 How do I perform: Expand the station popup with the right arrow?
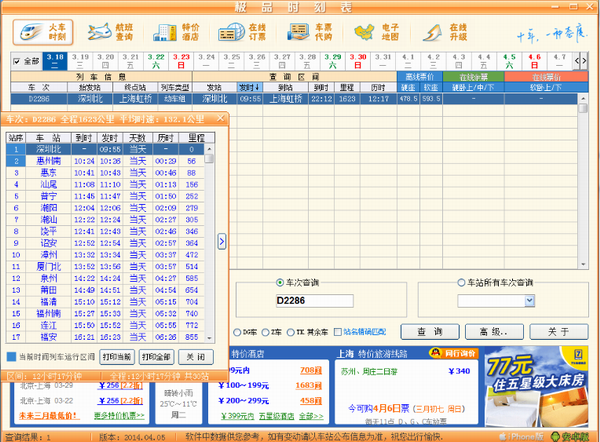pos(222,241)
